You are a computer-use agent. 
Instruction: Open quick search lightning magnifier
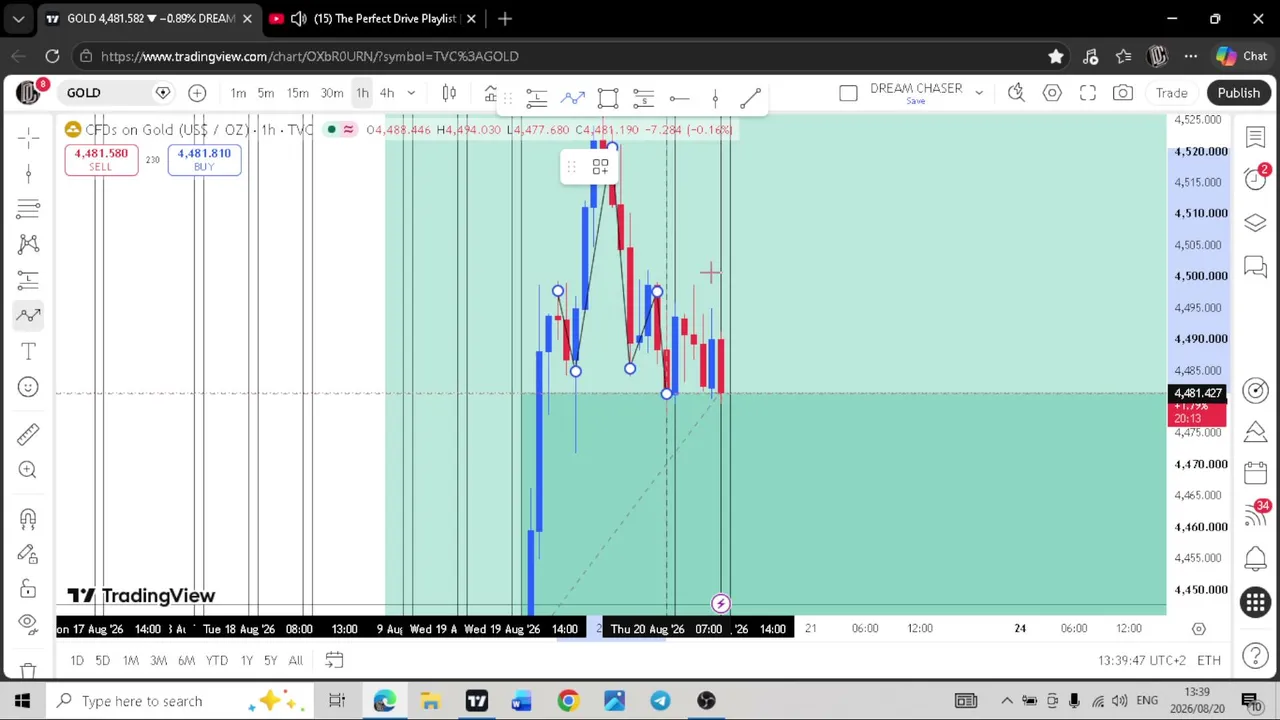(x=1016, y=93)
